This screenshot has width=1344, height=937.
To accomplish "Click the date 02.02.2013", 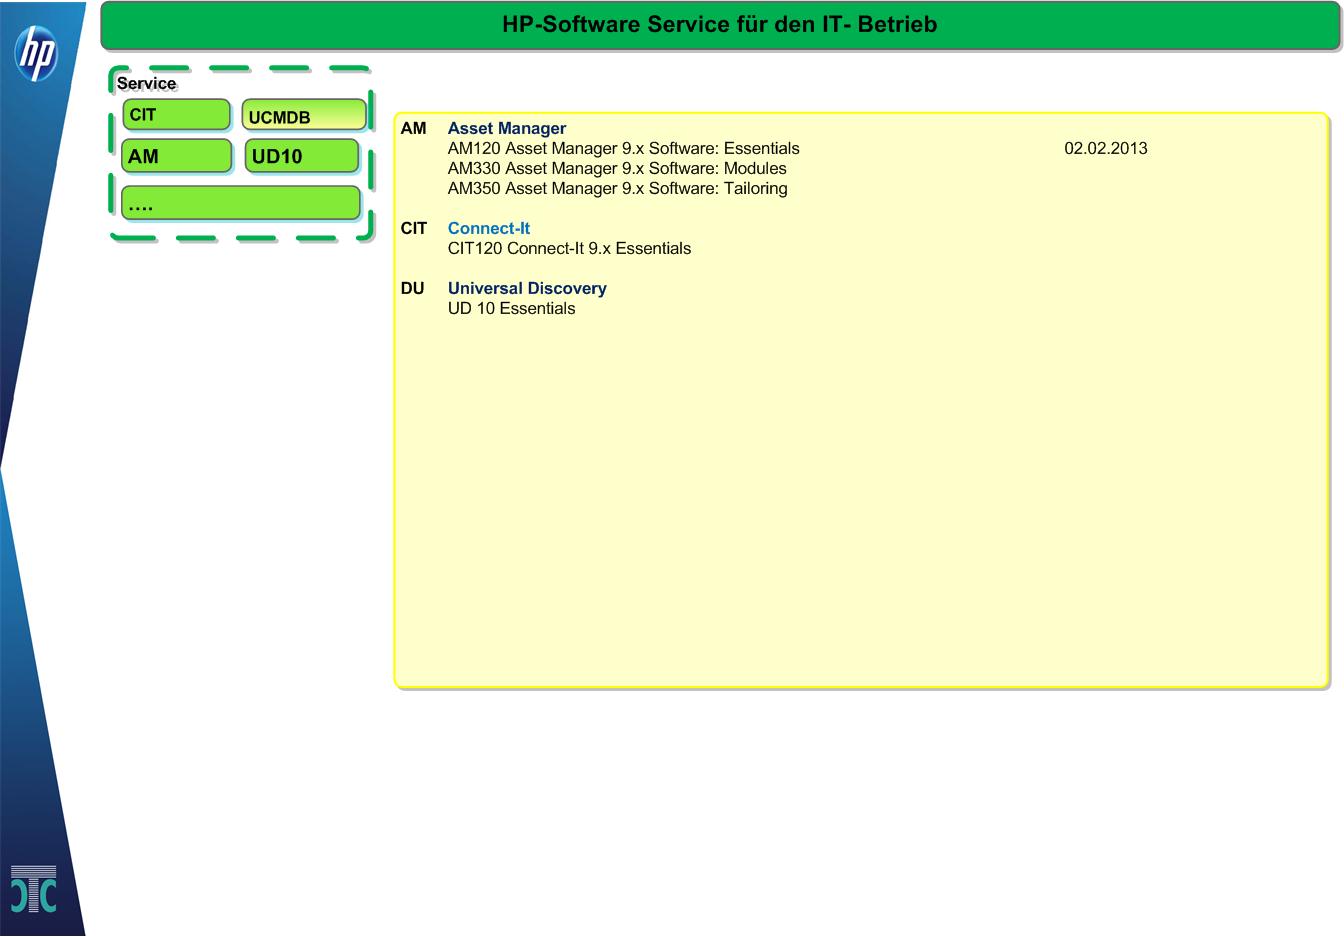I will tap(1106, 148).
